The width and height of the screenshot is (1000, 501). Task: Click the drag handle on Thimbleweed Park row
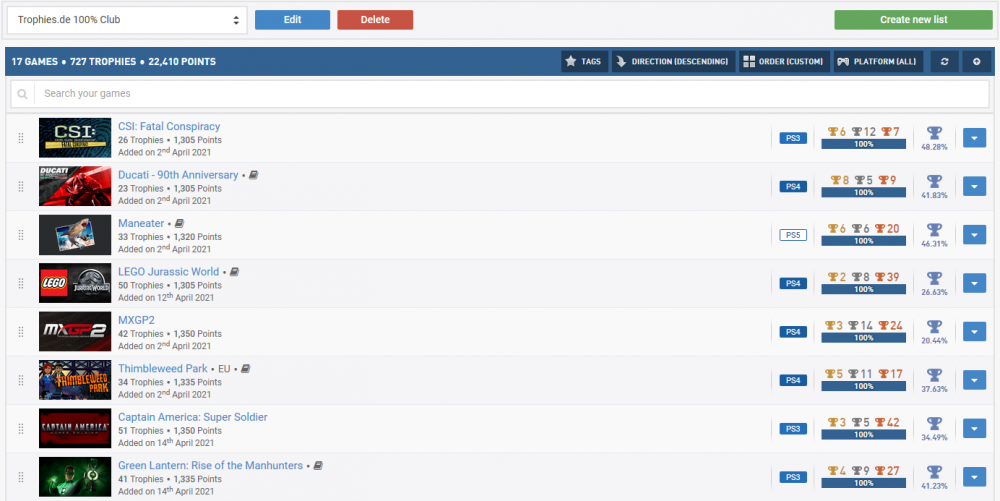pyautogui.click(x=20, y=380)
